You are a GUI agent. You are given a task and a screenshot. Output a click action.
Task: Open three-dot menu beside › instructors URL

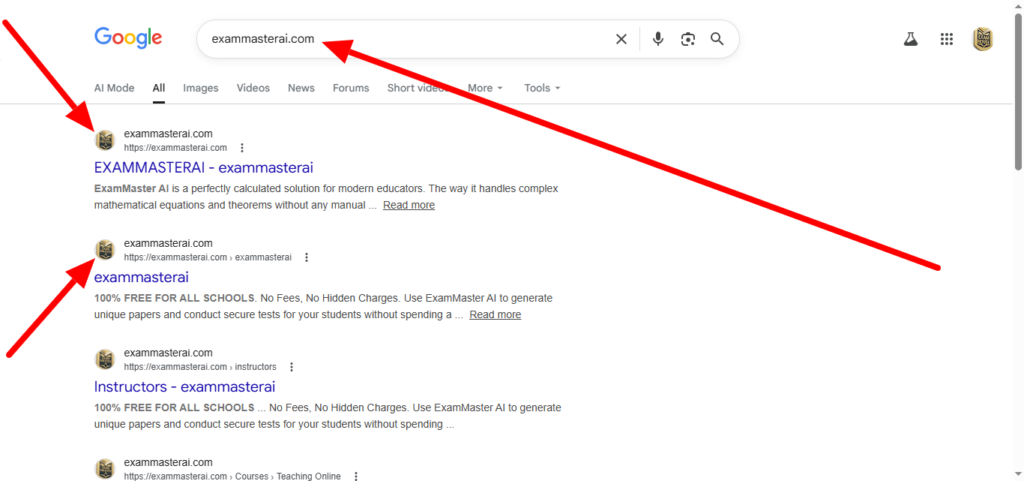pos(291,367)
